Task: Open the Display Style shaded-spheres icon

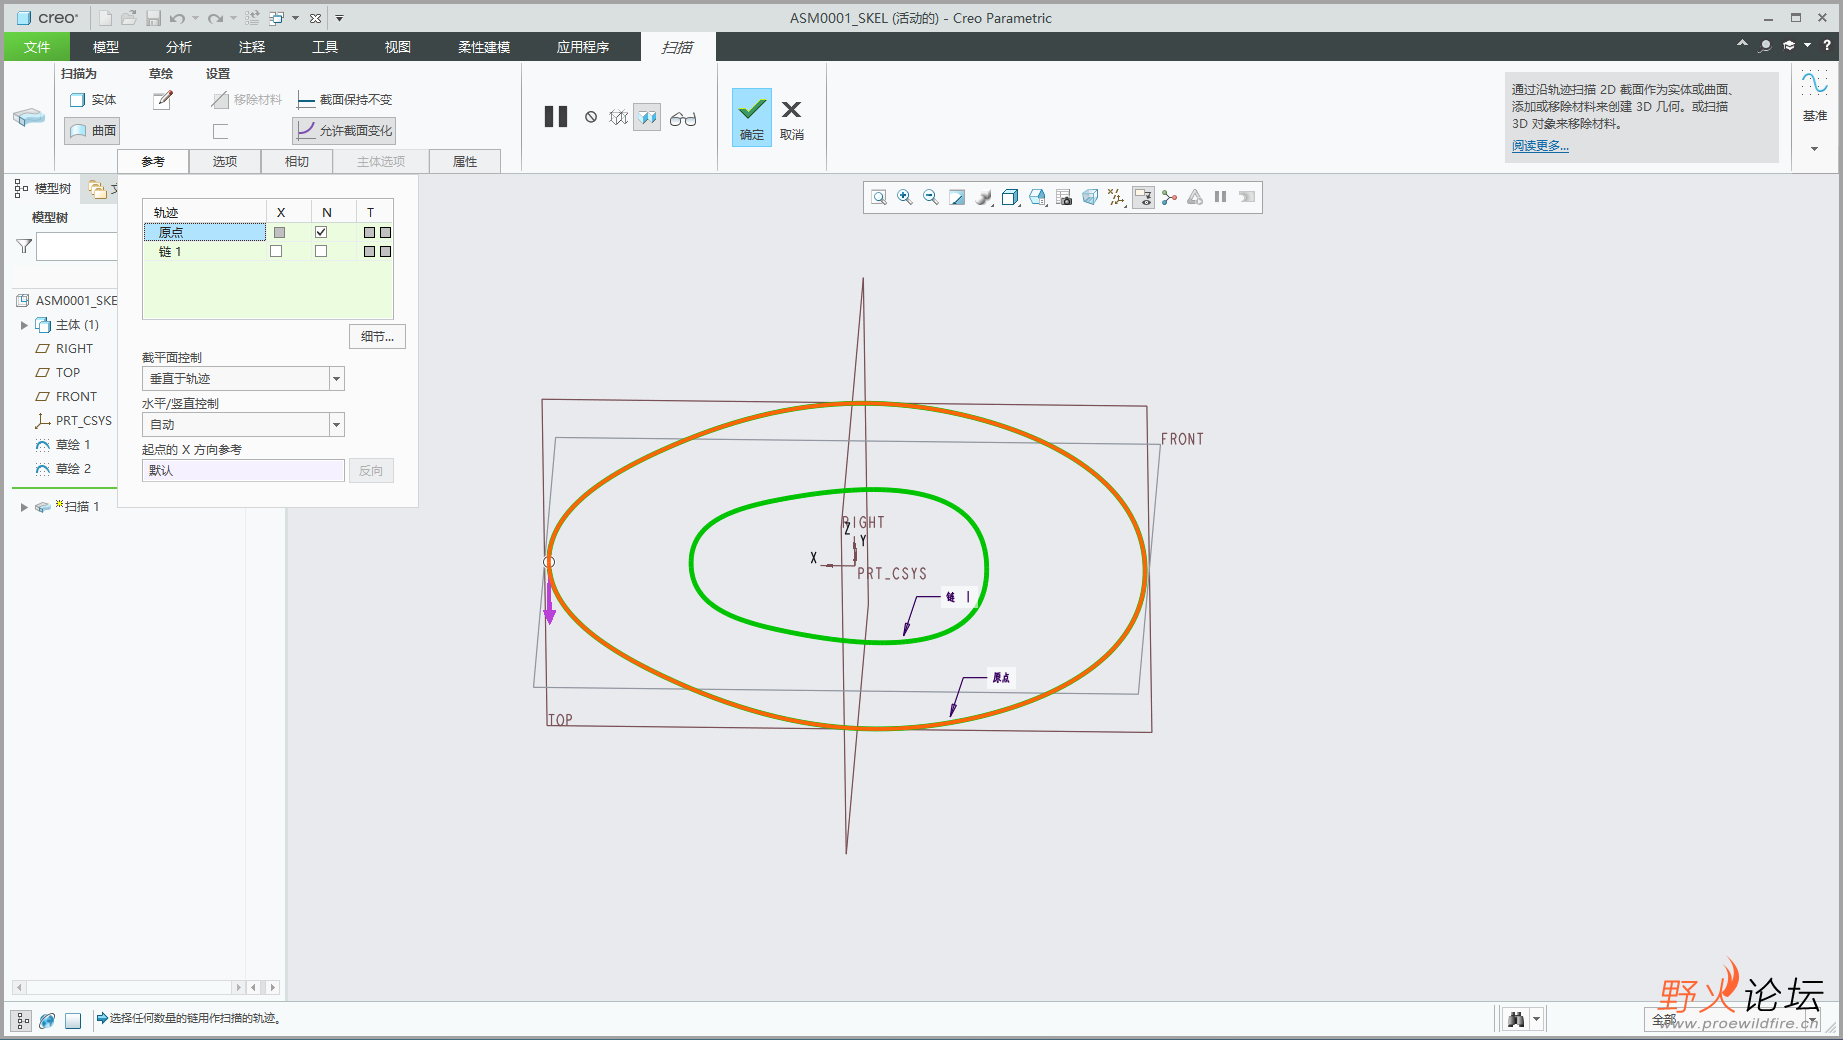Action: click(985, 197)
